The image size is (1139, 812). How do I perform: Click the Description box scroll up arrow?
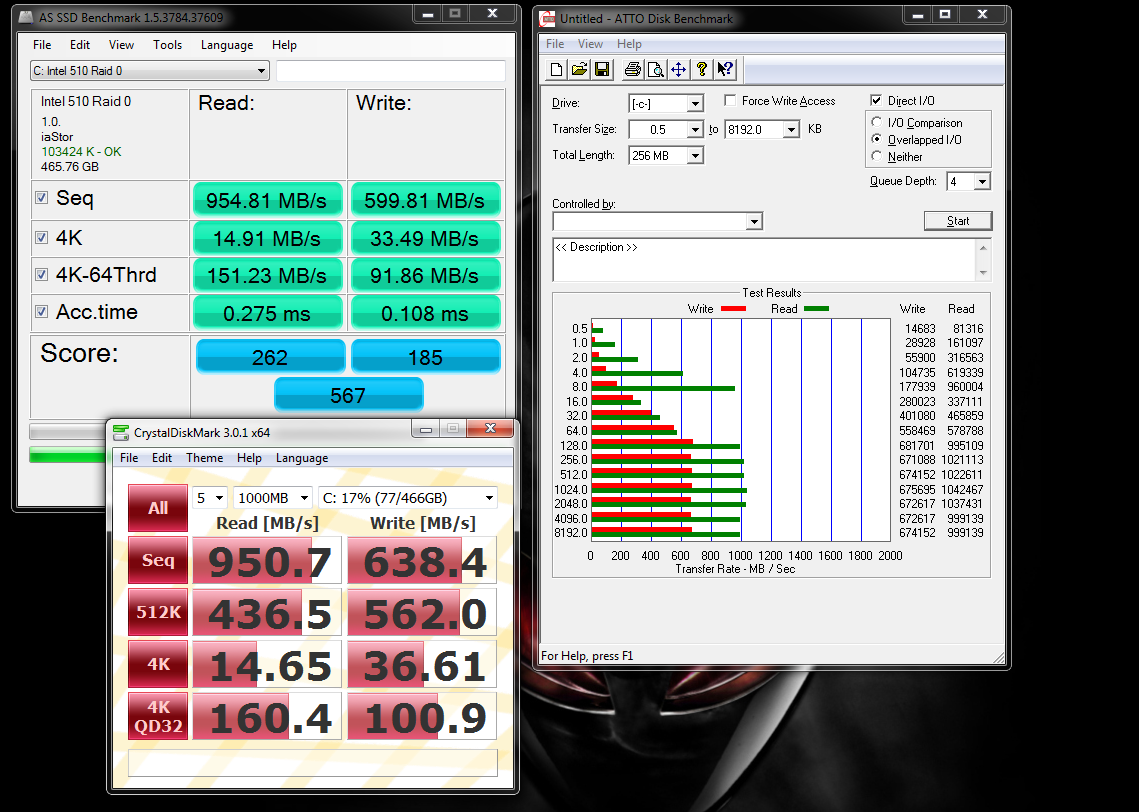[x=984, y=248]
